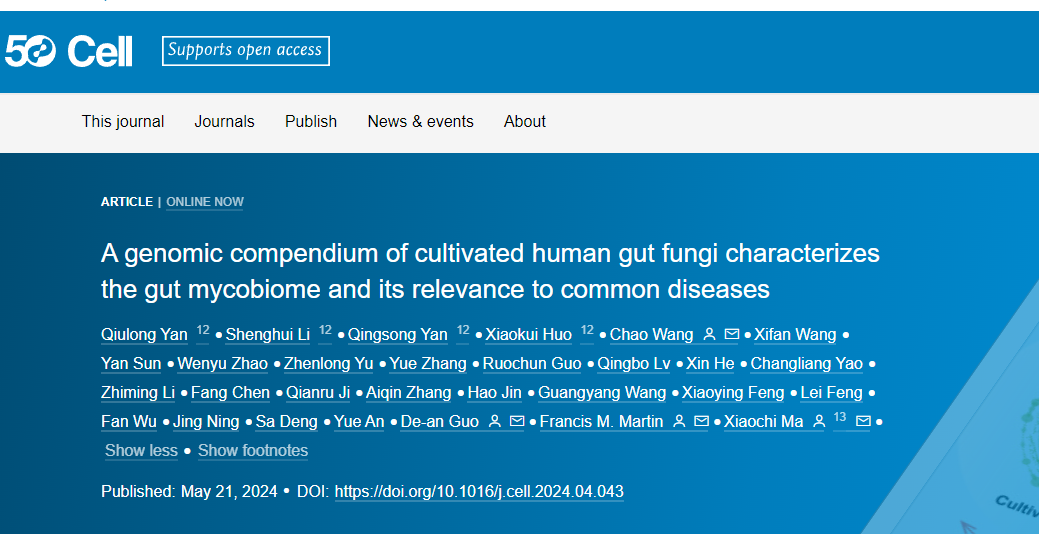Open the About menu
The image size is (1039, 534).
coord(525,121)
